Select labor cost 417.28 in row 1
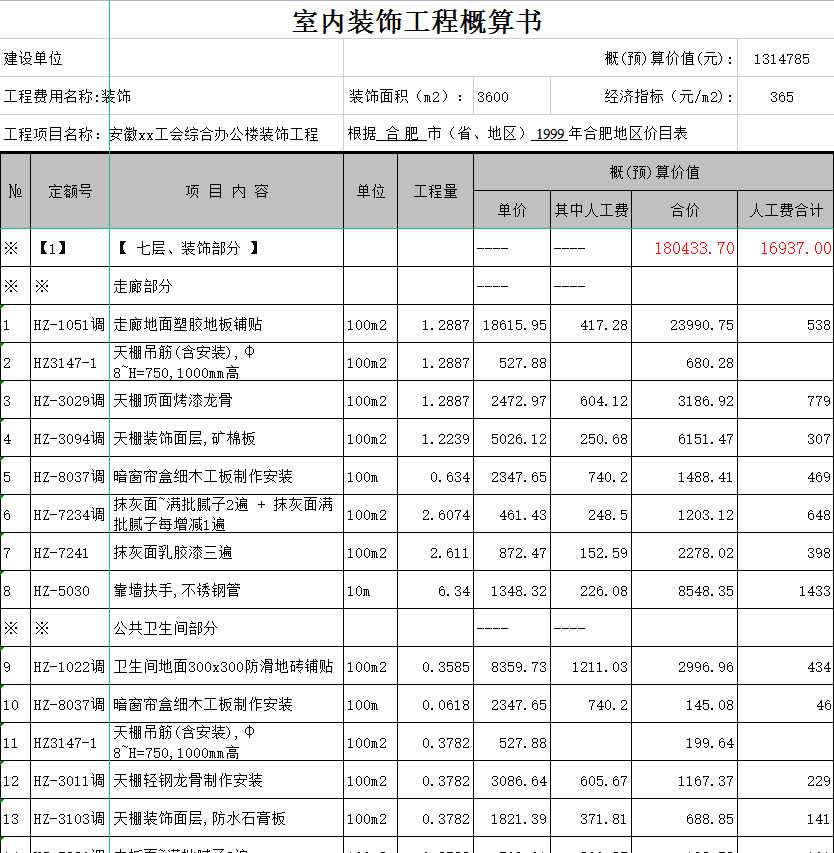Image resolution: width=834 pixels, height=853 pixels. pyautogui.click(x=604, y=325)
